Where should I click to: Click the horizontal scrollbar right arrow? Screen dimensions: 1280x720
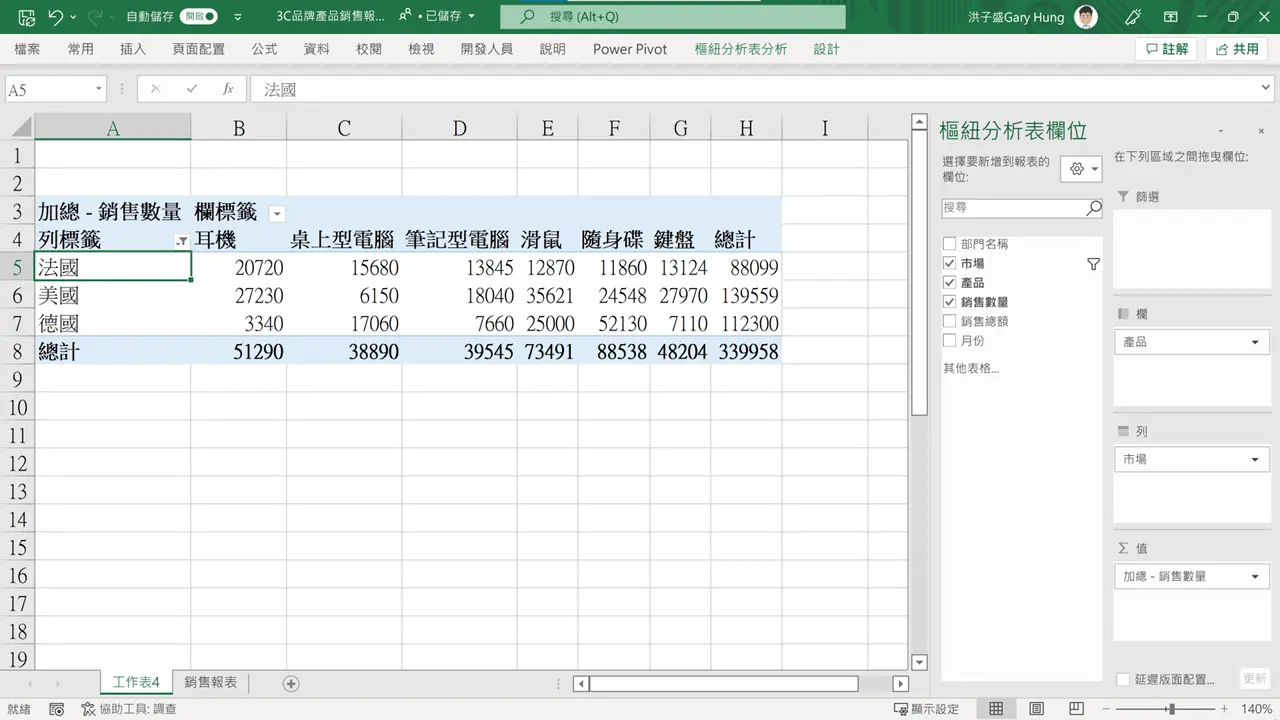coord(900,684)
